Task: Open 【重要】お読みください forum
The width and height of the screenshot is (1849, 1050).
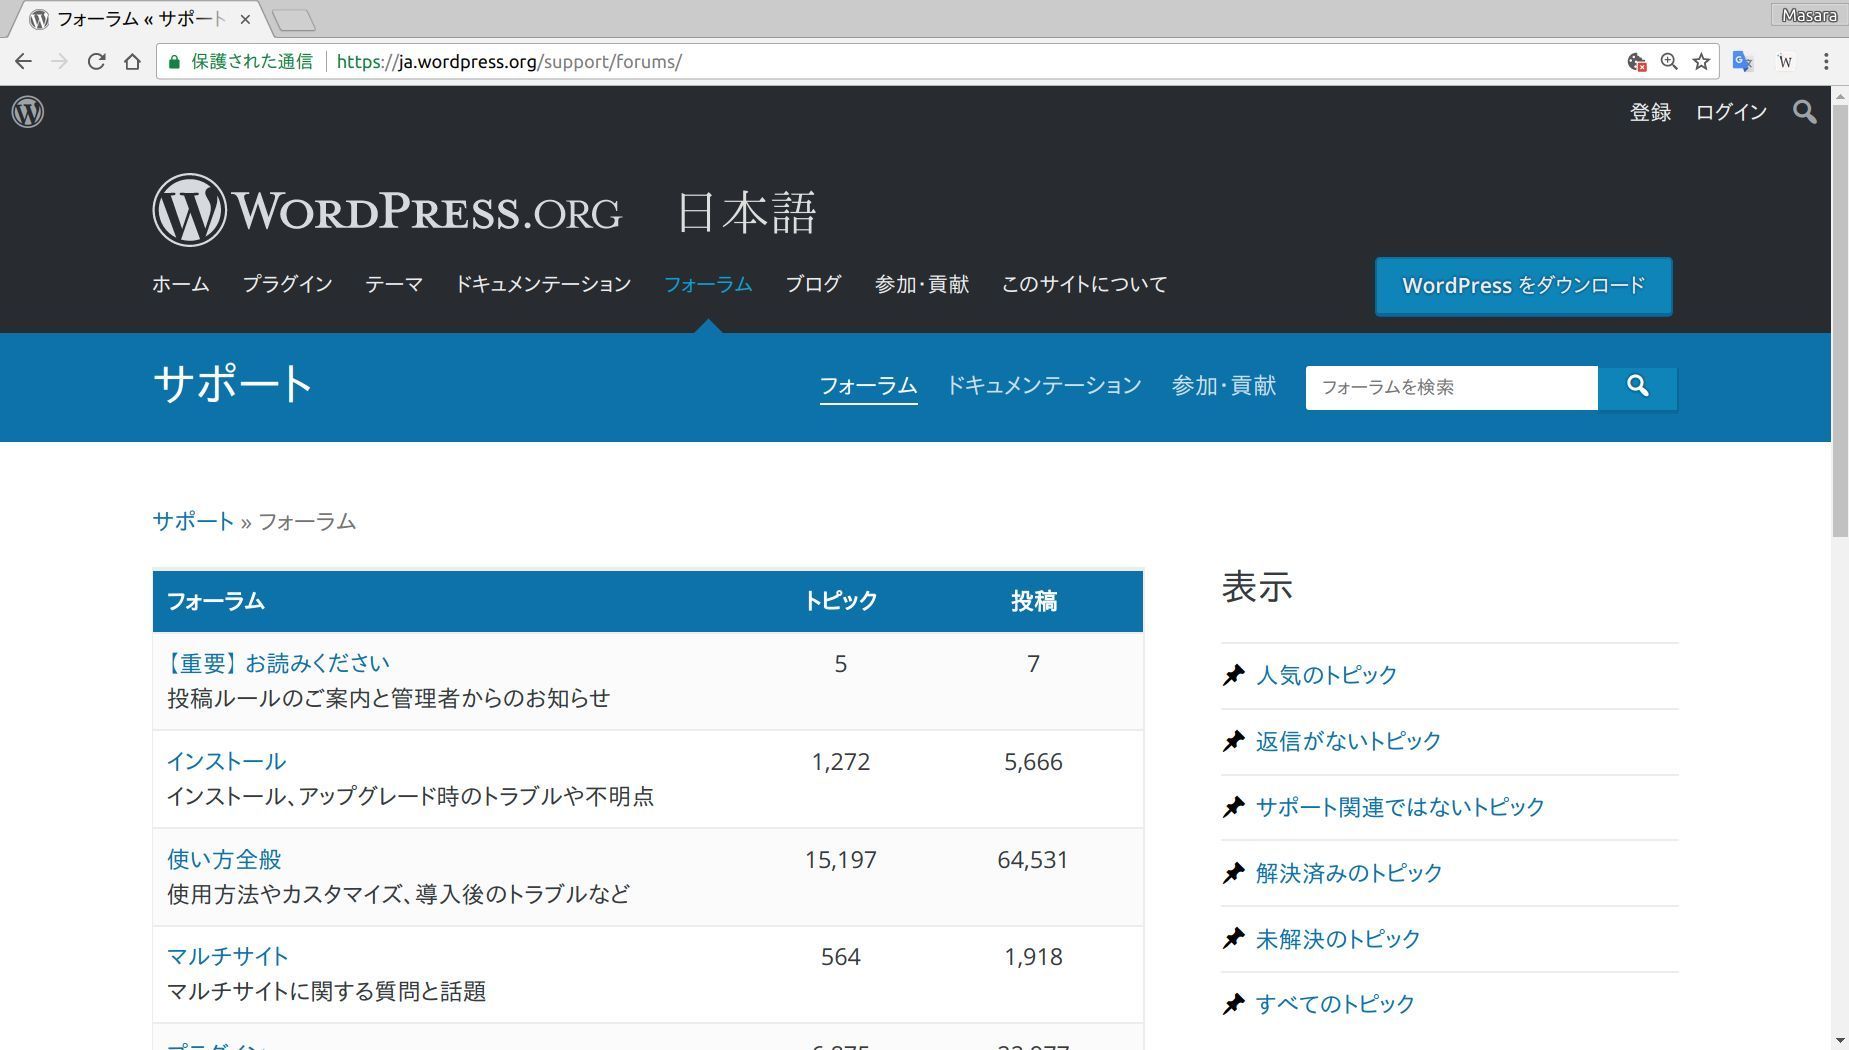Action: click(x=278, y=664)
